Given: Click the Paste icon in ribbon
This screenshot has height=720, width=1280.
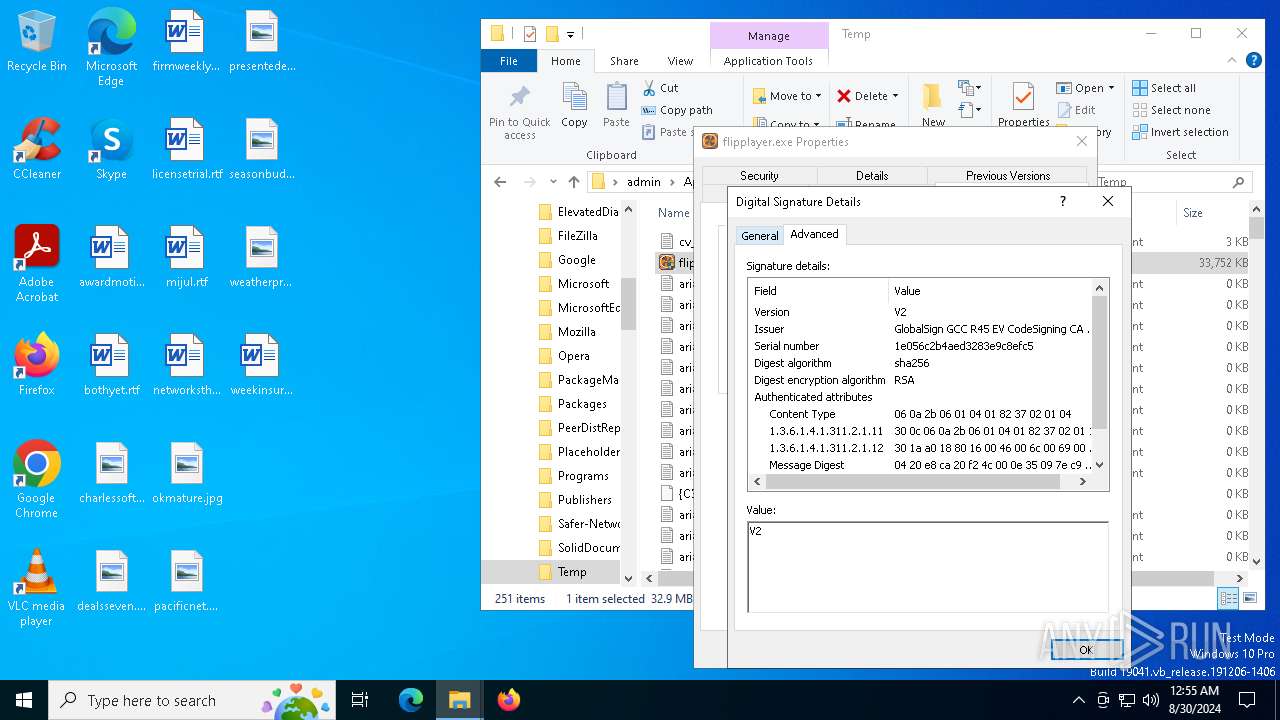Looking at the screenshot, I should (x=616, y=106).
